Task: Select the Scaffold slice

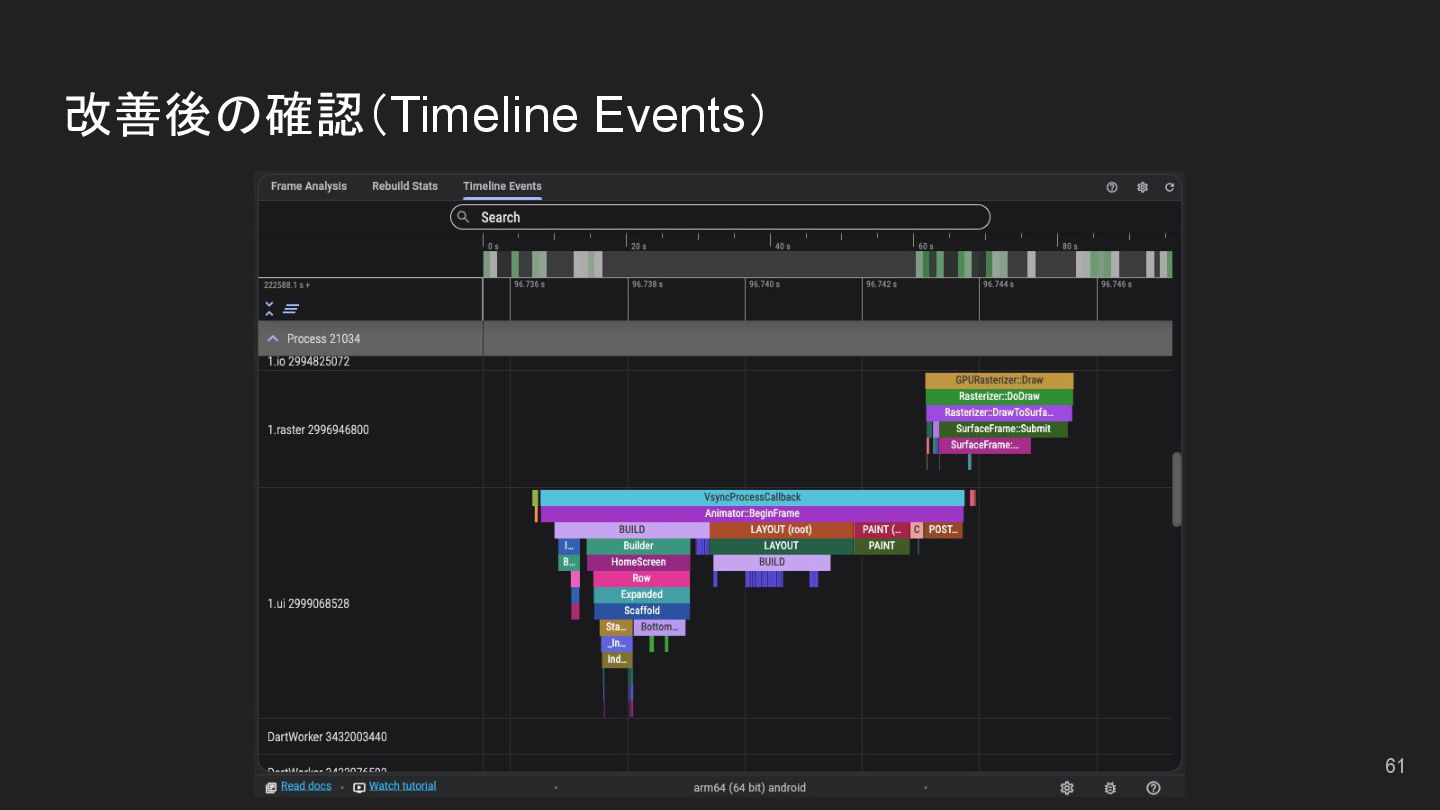Action: click(x=641, y=610)
